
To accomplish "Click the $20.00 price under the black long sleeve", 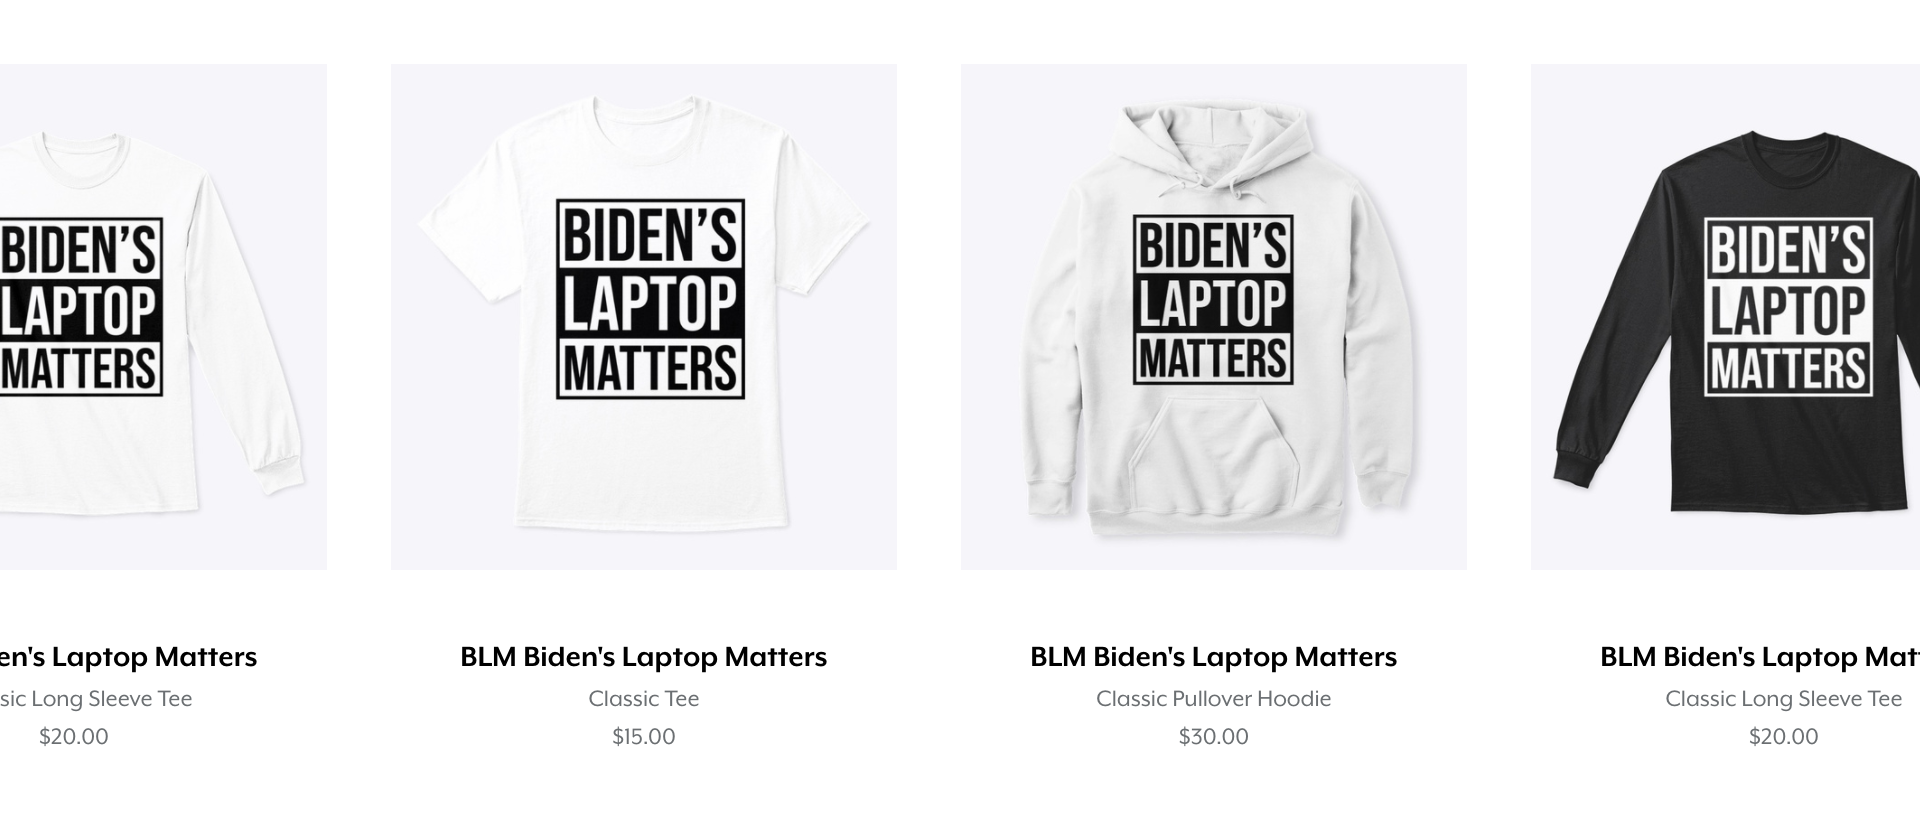I will pyautogui.click(x=1783, y=737).
